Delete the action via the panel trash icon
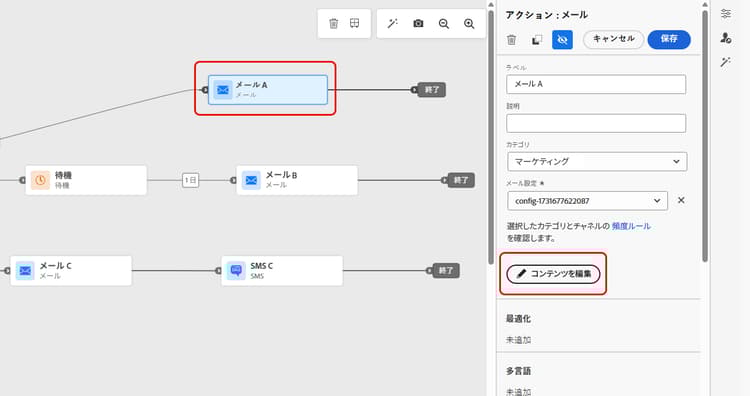This screenshot has width=750, height=396. pyautogui.click(x=511, y=40)
